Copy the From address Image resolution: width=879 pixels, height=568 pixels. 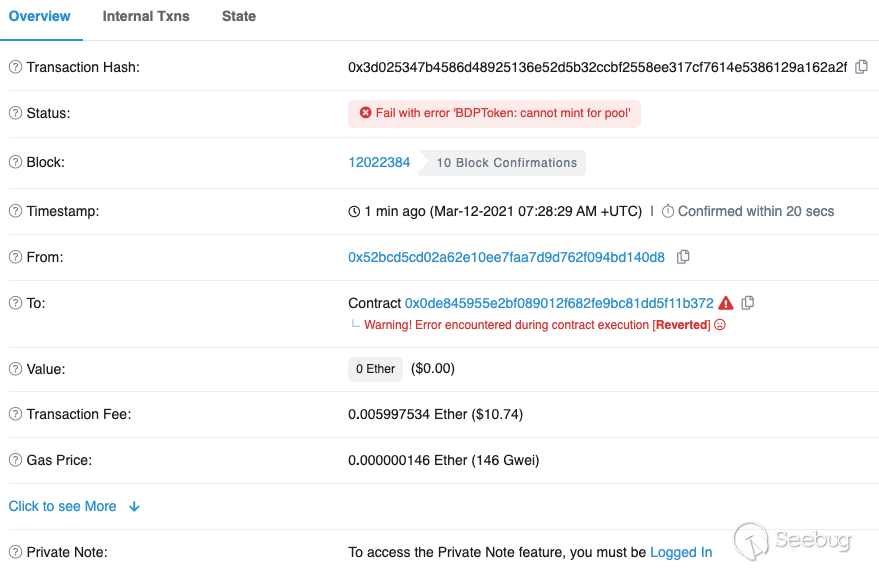683,257
